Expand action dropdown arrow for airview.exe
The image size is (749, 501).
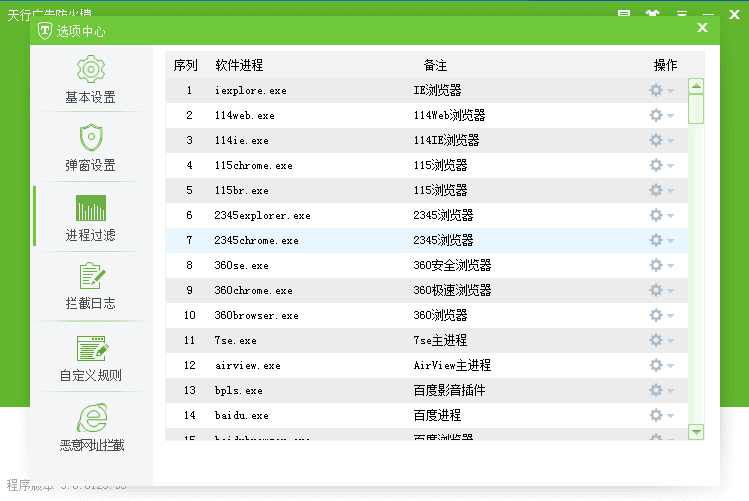670,366
